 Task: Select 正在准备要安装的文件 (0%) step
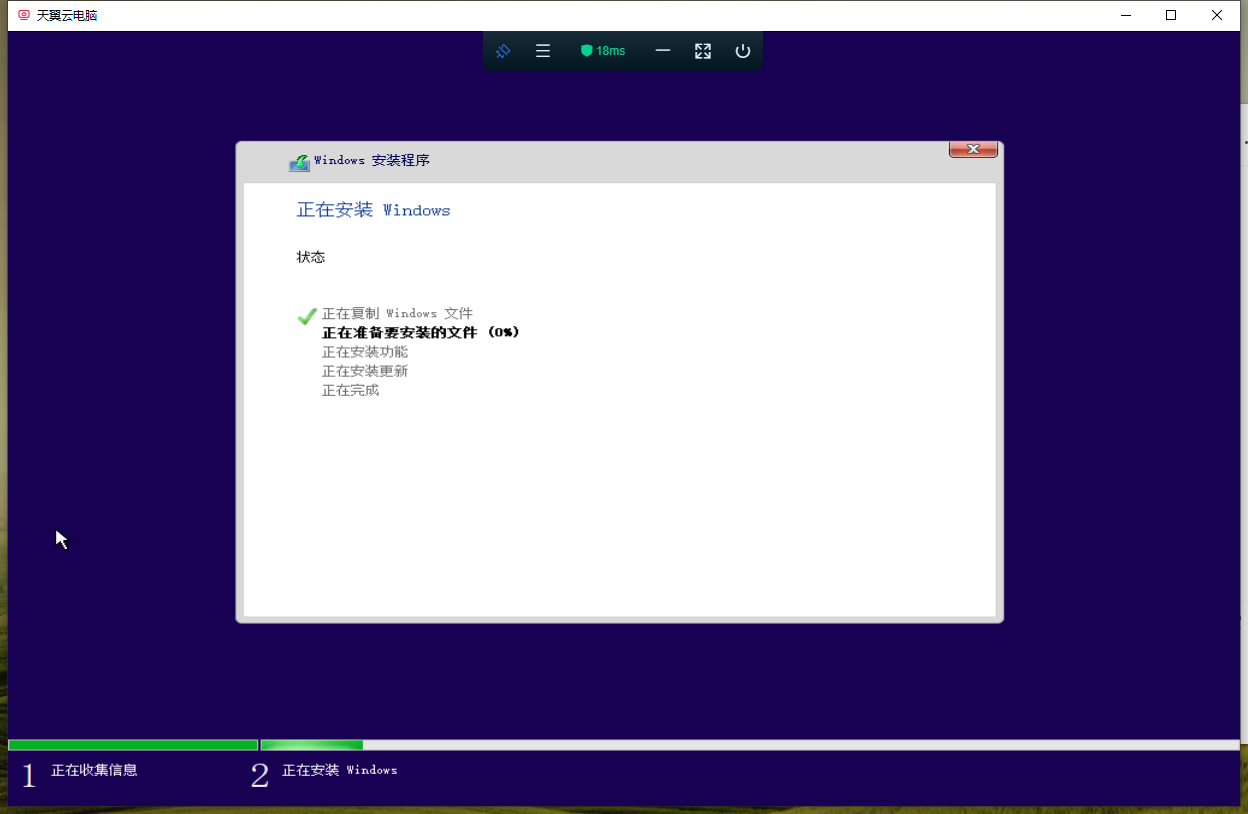420,332
